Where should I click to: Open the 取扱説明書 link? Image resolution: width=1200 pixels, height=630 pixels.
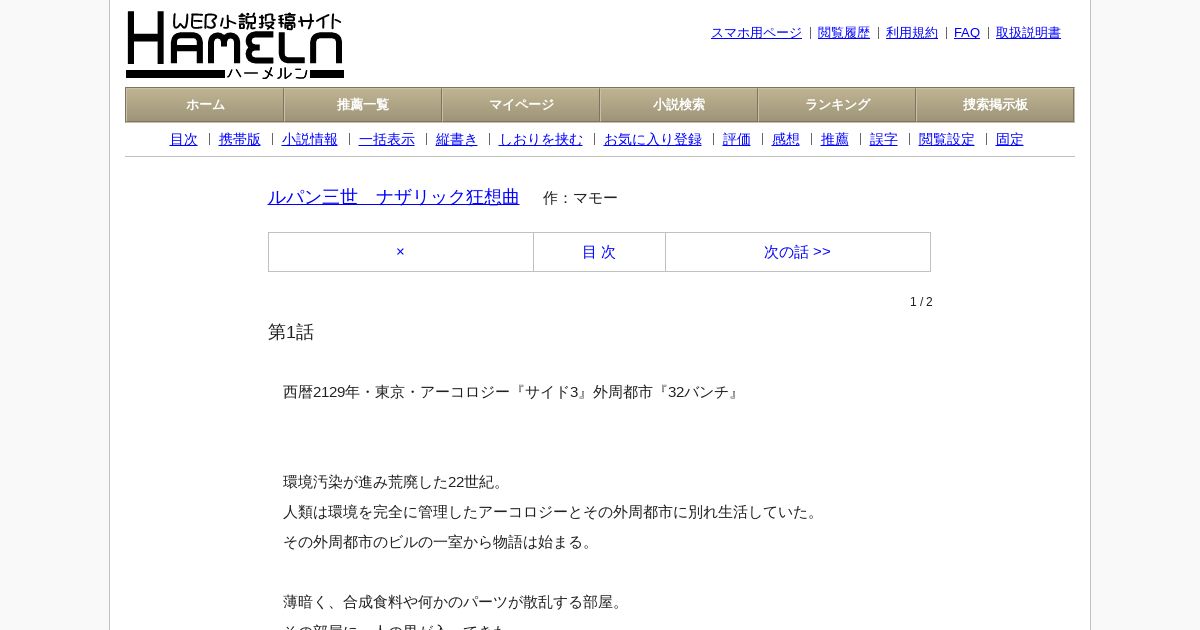(x=1028, y=33)
